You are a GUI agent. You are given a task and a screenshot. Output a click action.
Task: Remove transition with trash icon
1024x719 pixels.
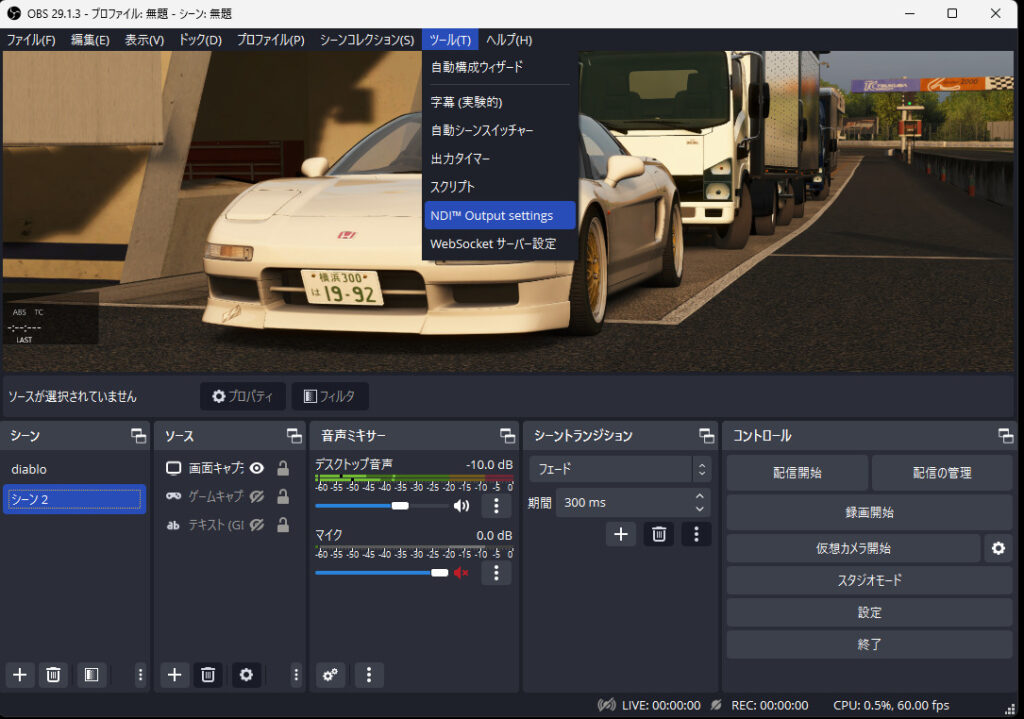click(x=659, y=534)
